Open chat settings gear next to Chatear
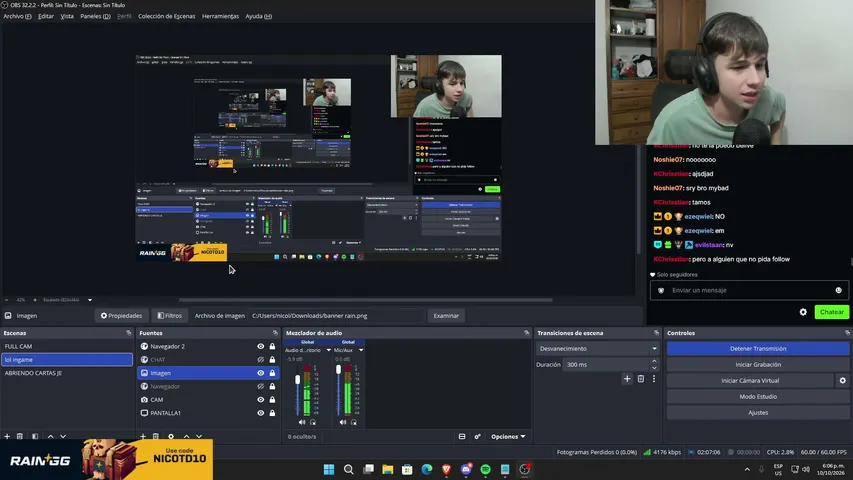The height and width of the screenshot is (480, 853). pos(803,312)
